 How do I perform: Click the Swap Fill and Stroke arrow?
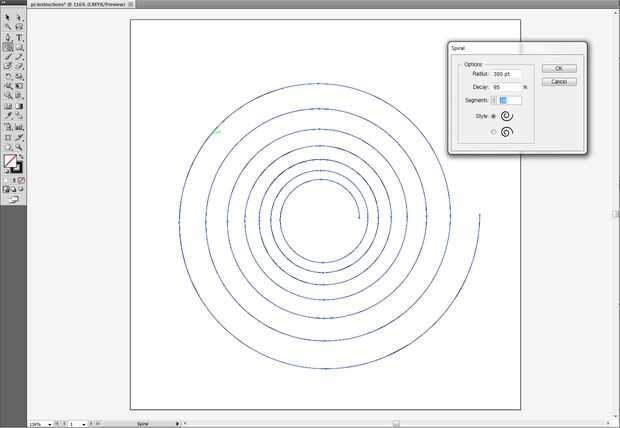click(21, 157)
